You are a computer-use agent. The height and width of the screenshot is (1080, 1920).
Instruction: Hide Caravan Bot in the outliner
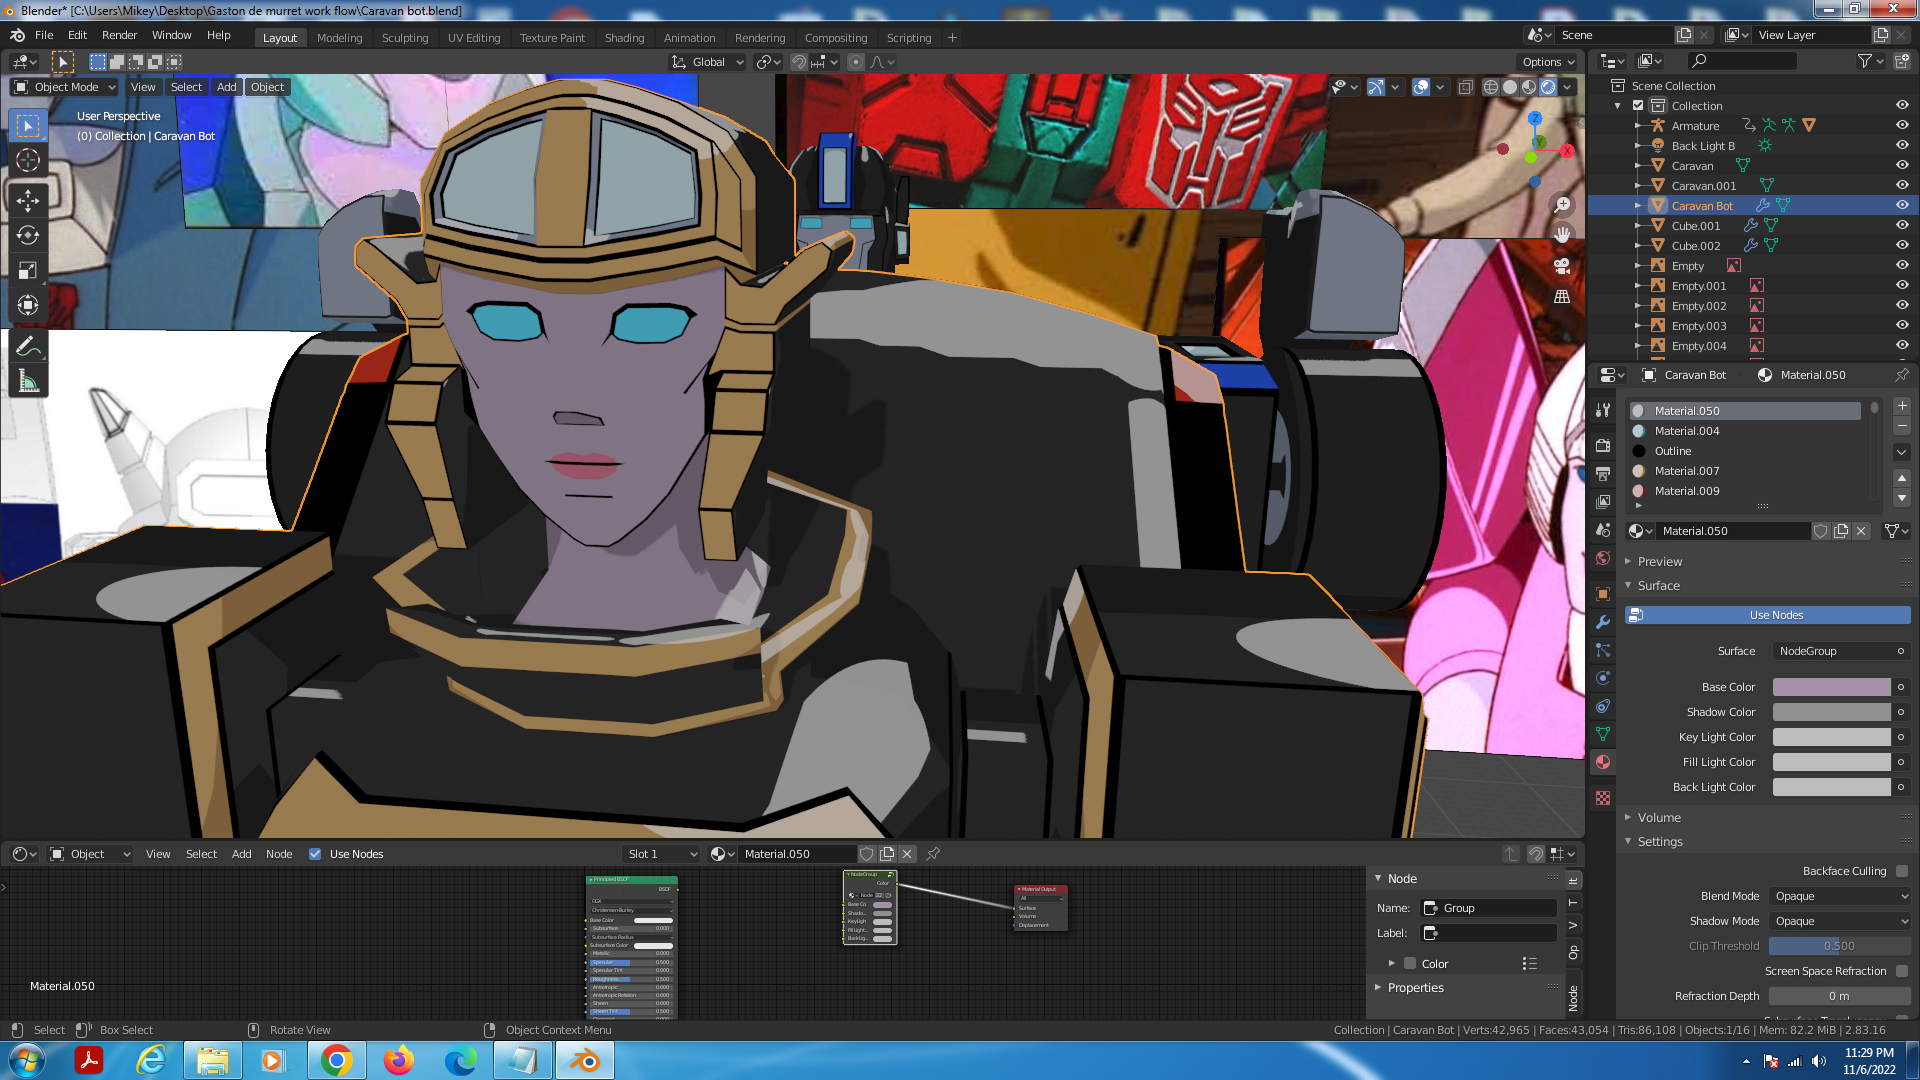coord(1902,206)
